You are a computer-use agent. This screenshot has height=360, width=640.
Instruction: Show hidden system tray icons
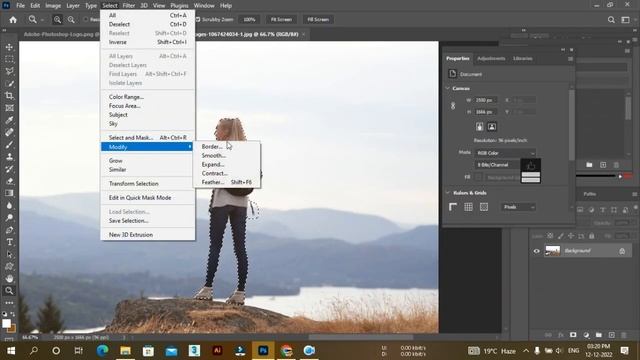point(526,351)
